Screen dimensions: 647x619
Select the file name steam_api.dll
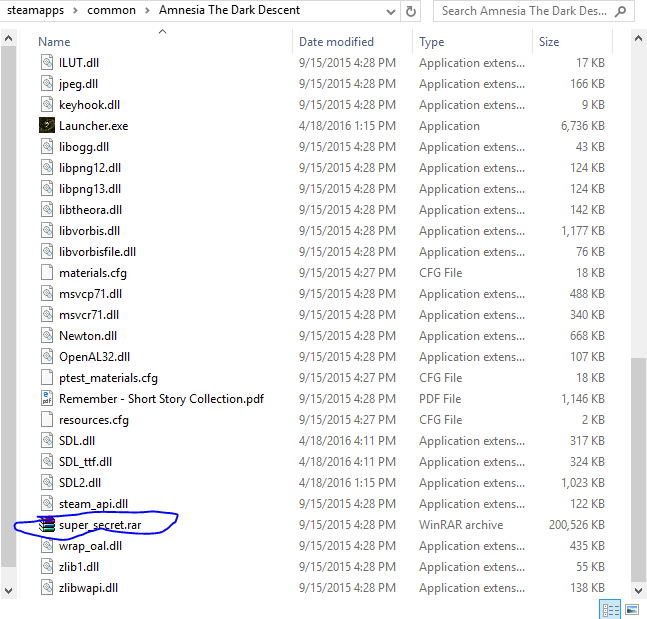point(93,504)
